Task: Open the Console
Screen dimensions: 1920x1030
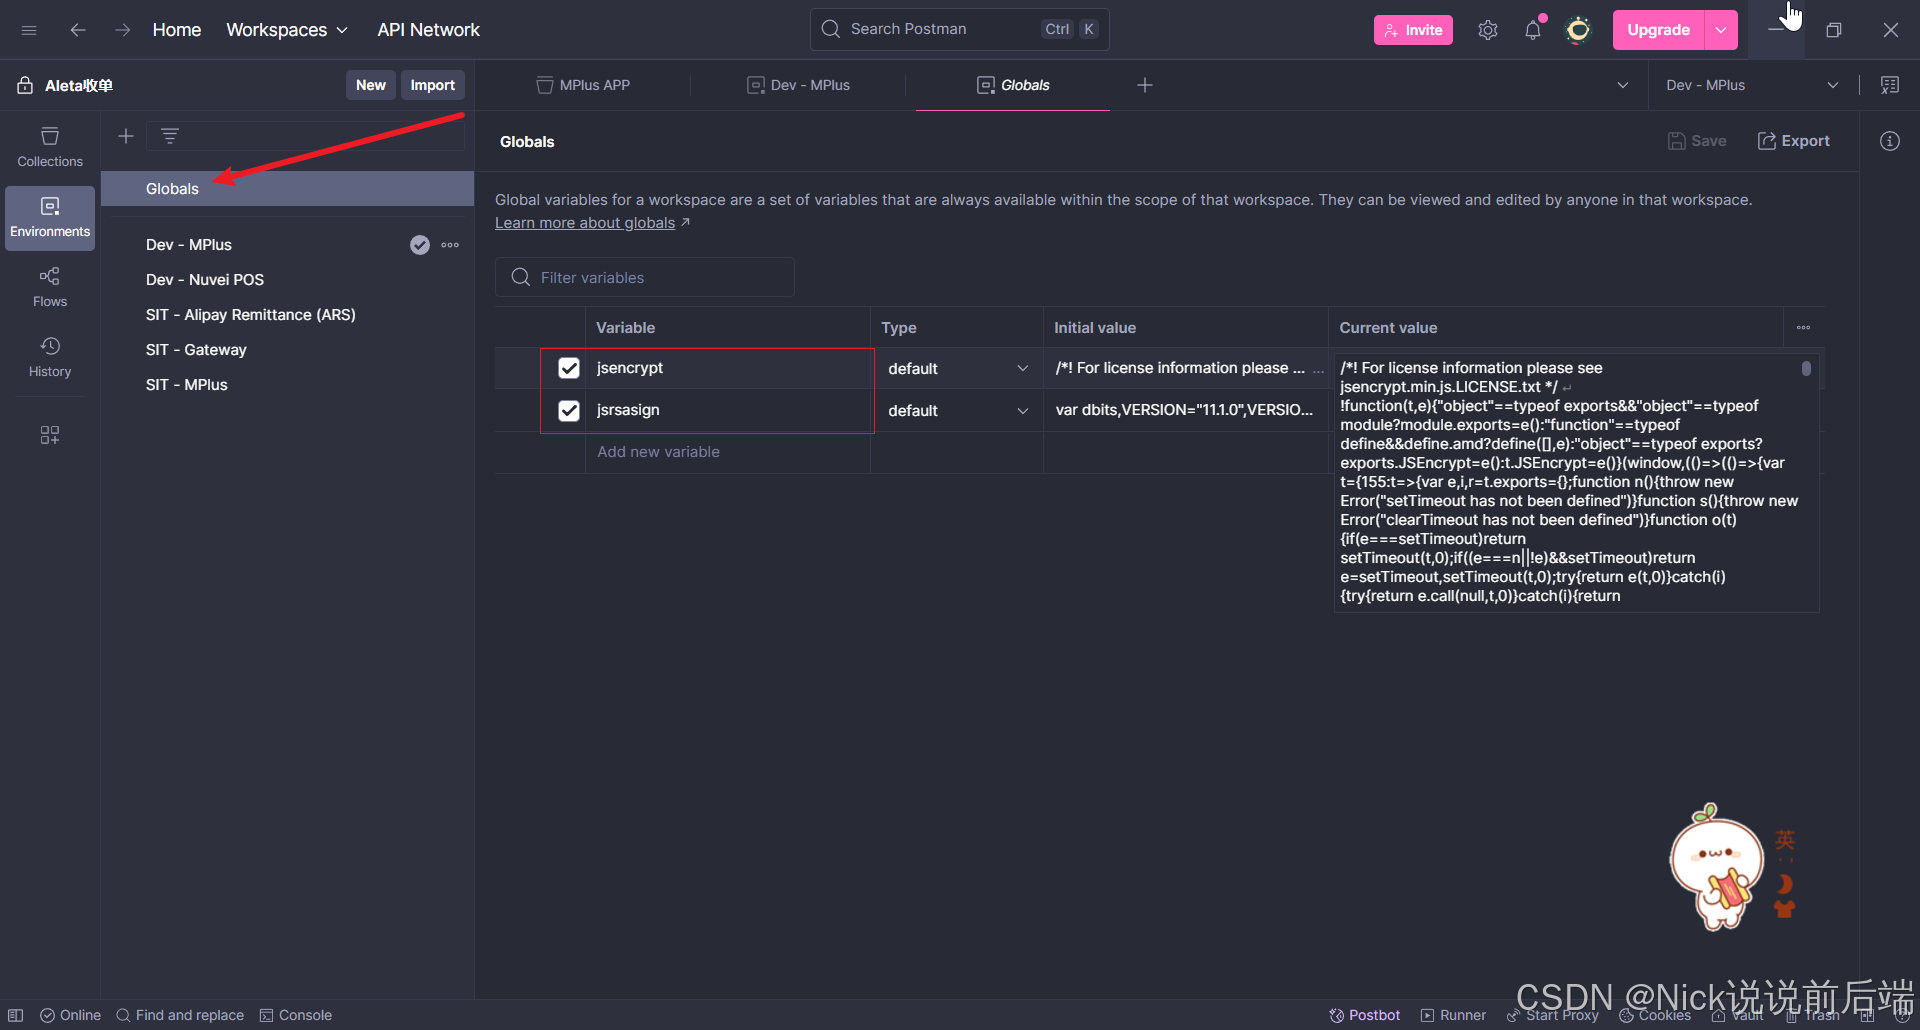Action: (296, 1015)
